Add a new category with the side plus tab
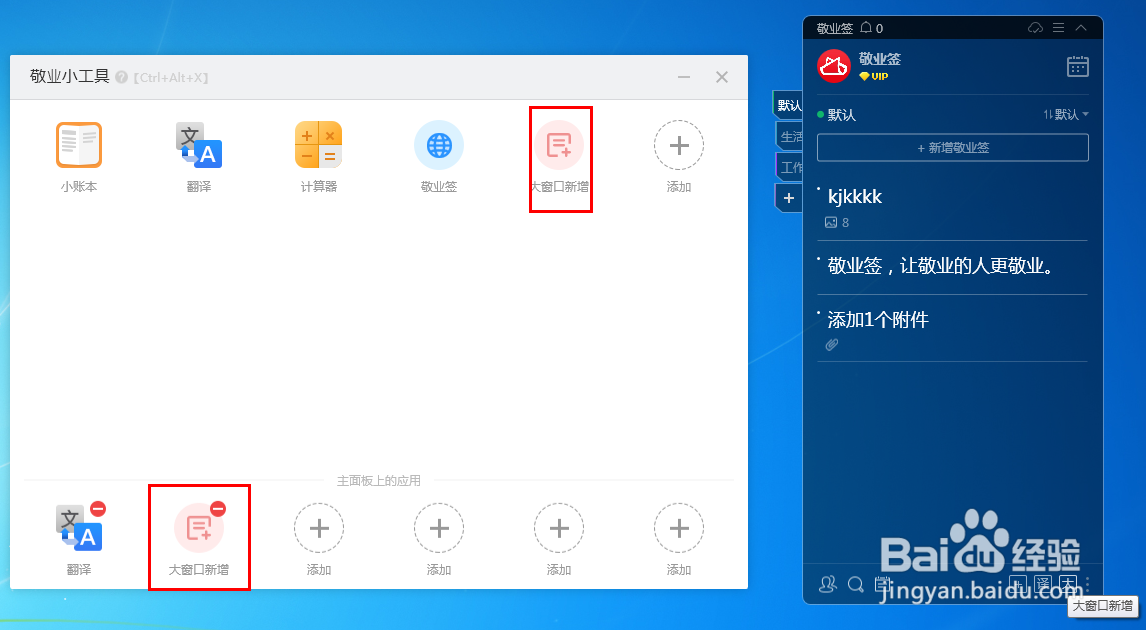The width and height of the screenshot is (1146, 630). [789, 197]
